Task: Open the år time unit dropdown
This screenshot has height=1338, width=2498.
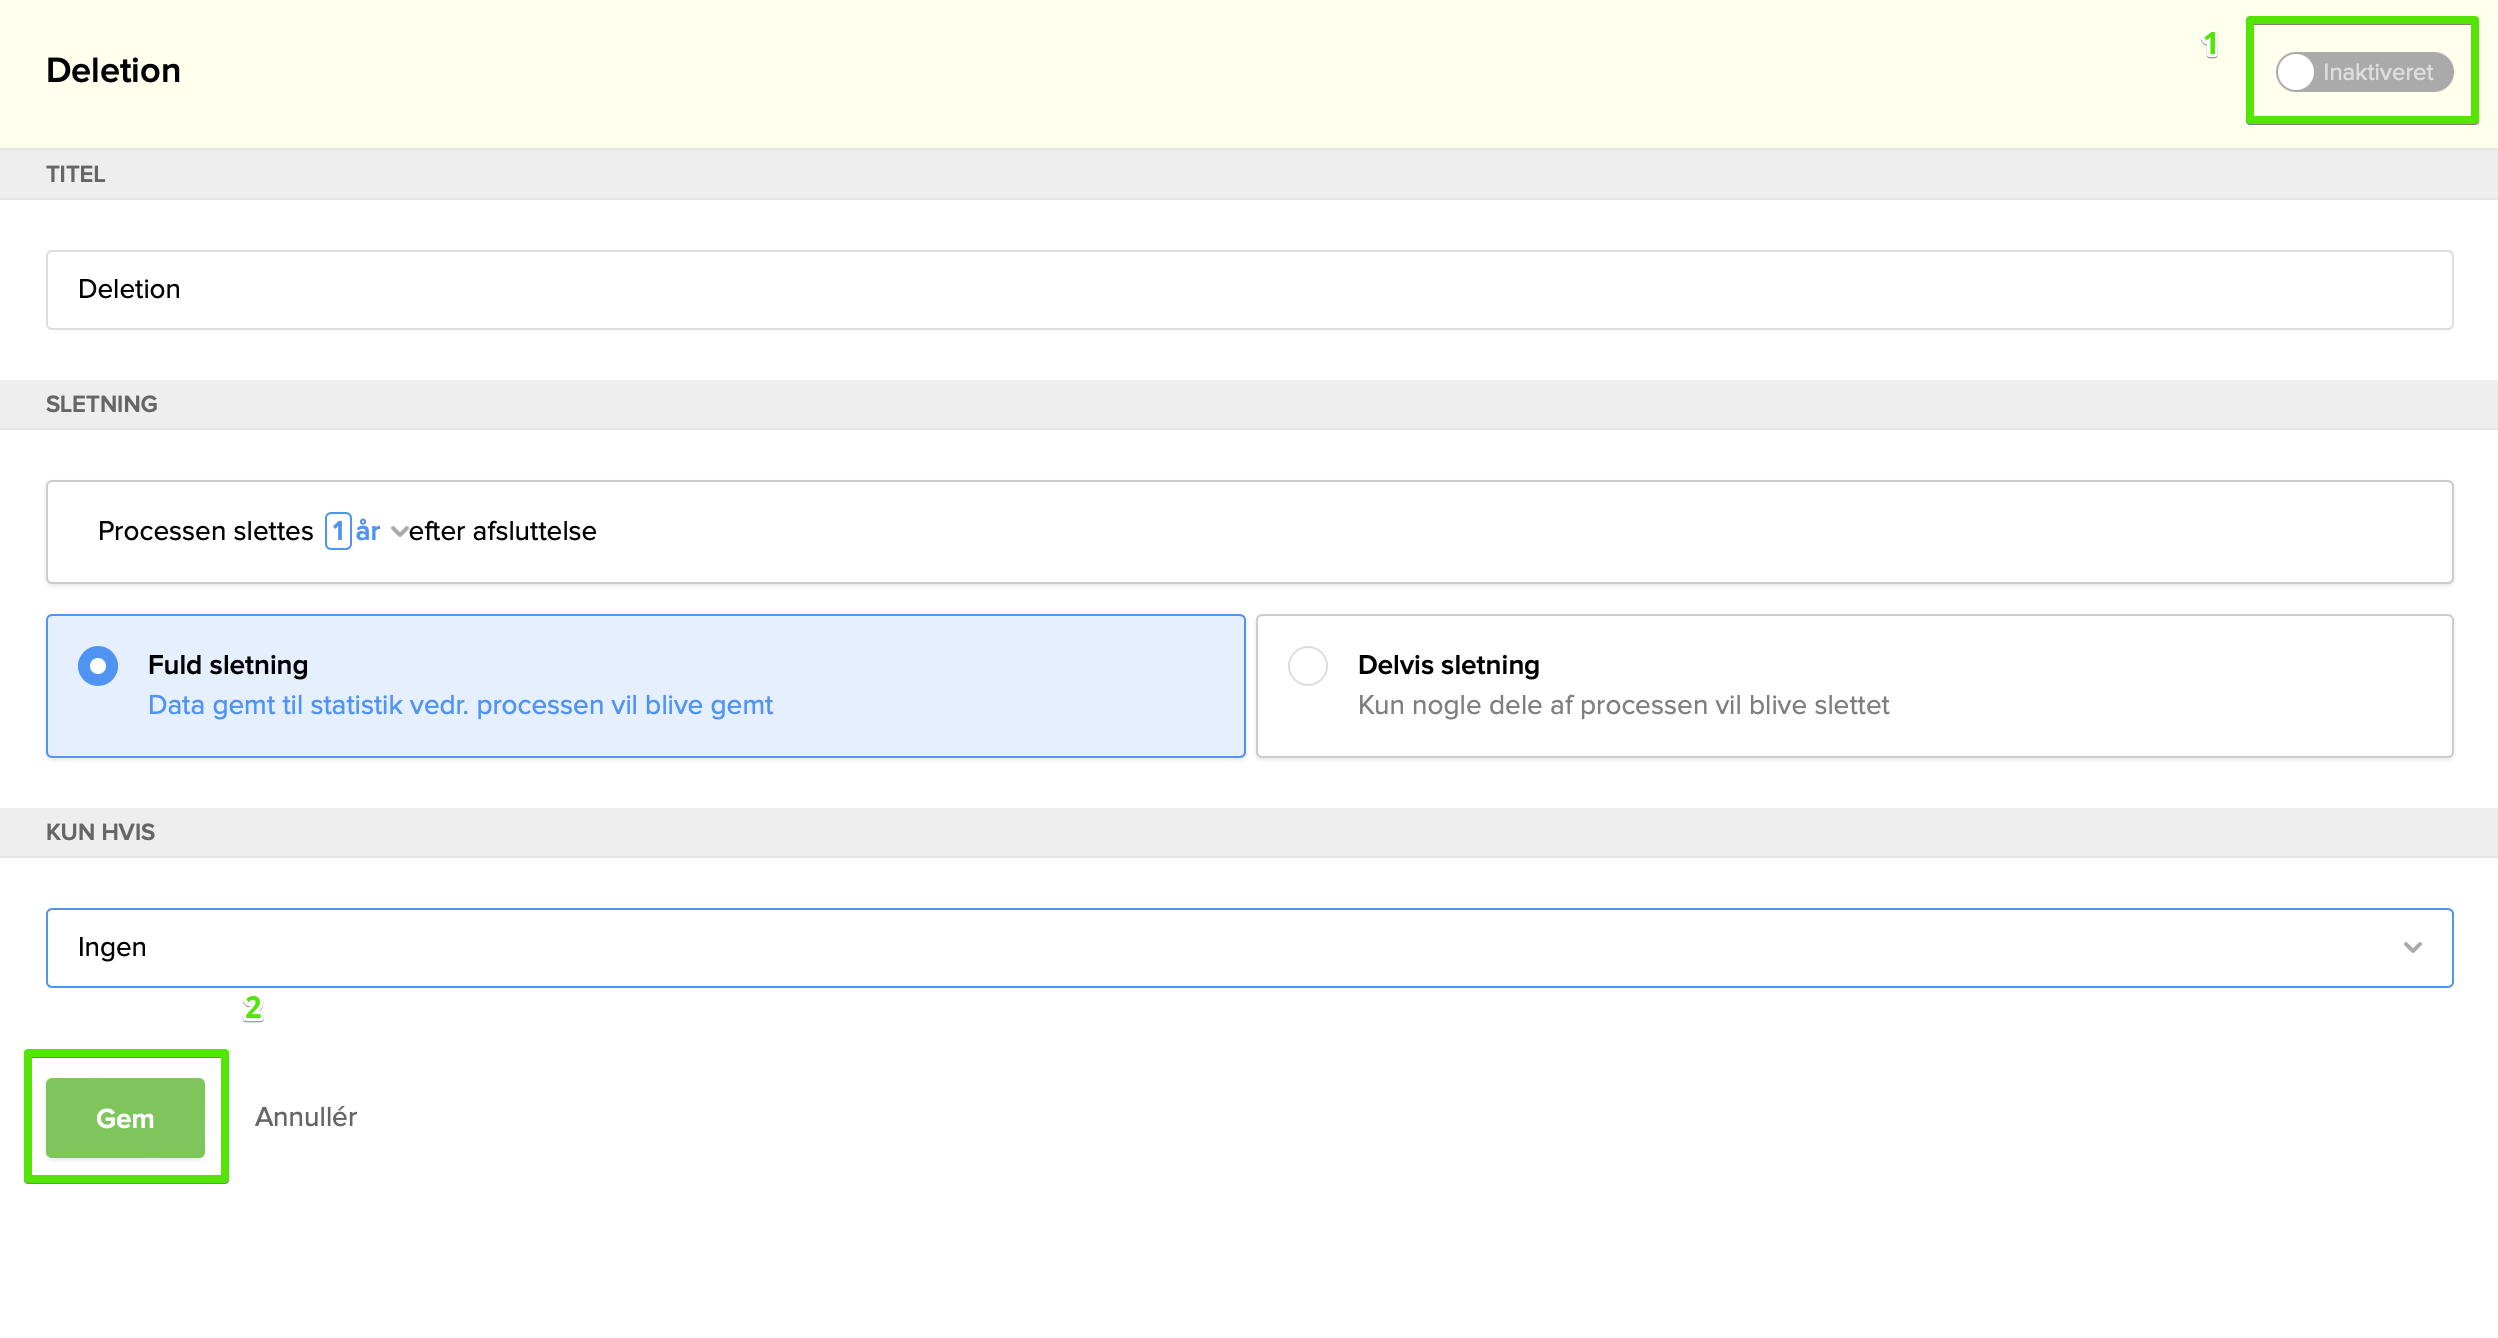Action: point(368,531)
